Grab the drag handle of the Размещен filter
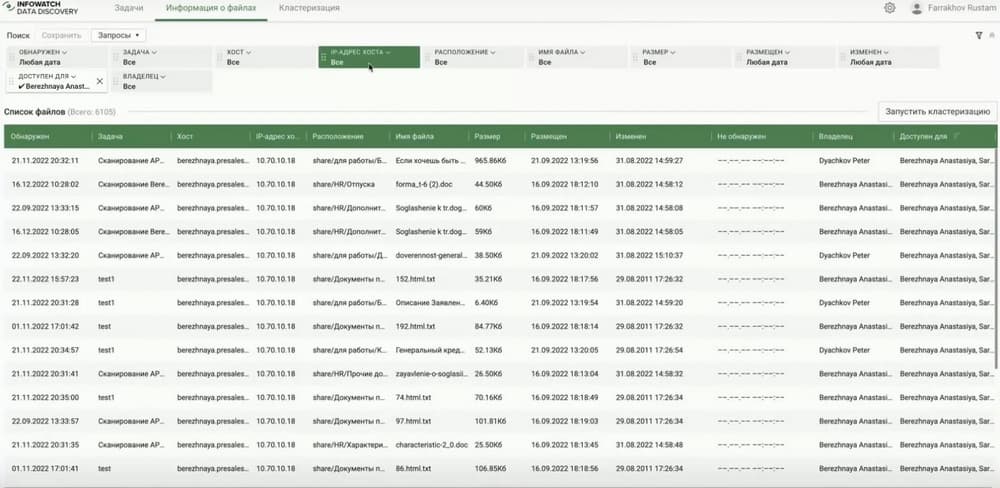This screenshot has width=1000, height=488. (x=739, y=57)
